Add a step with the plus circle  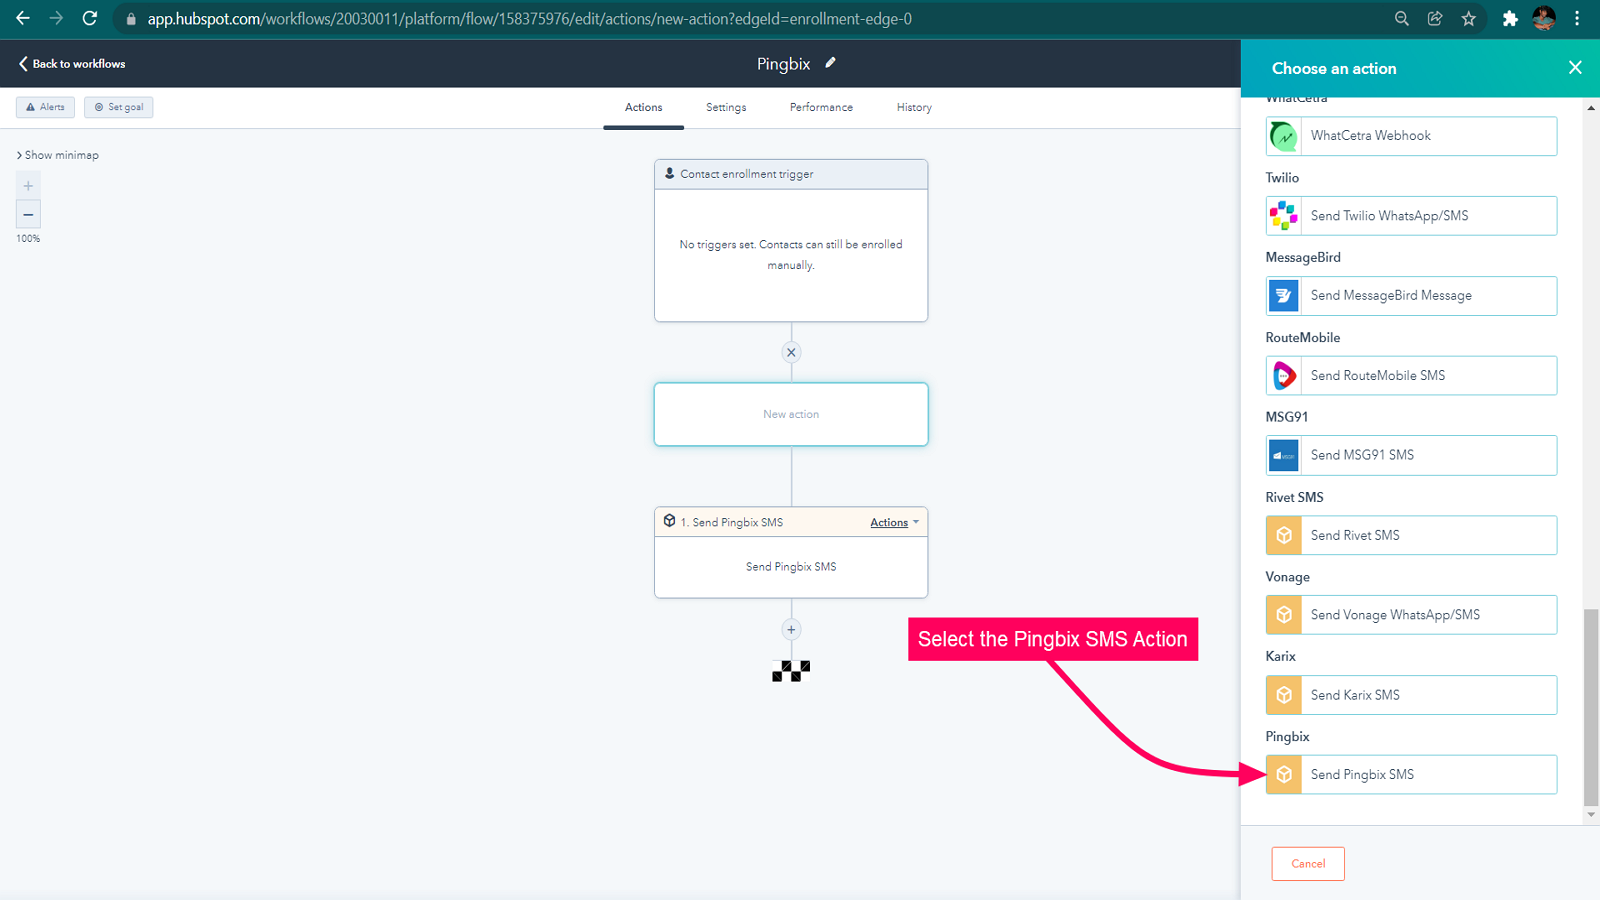(x=791, y=630)
